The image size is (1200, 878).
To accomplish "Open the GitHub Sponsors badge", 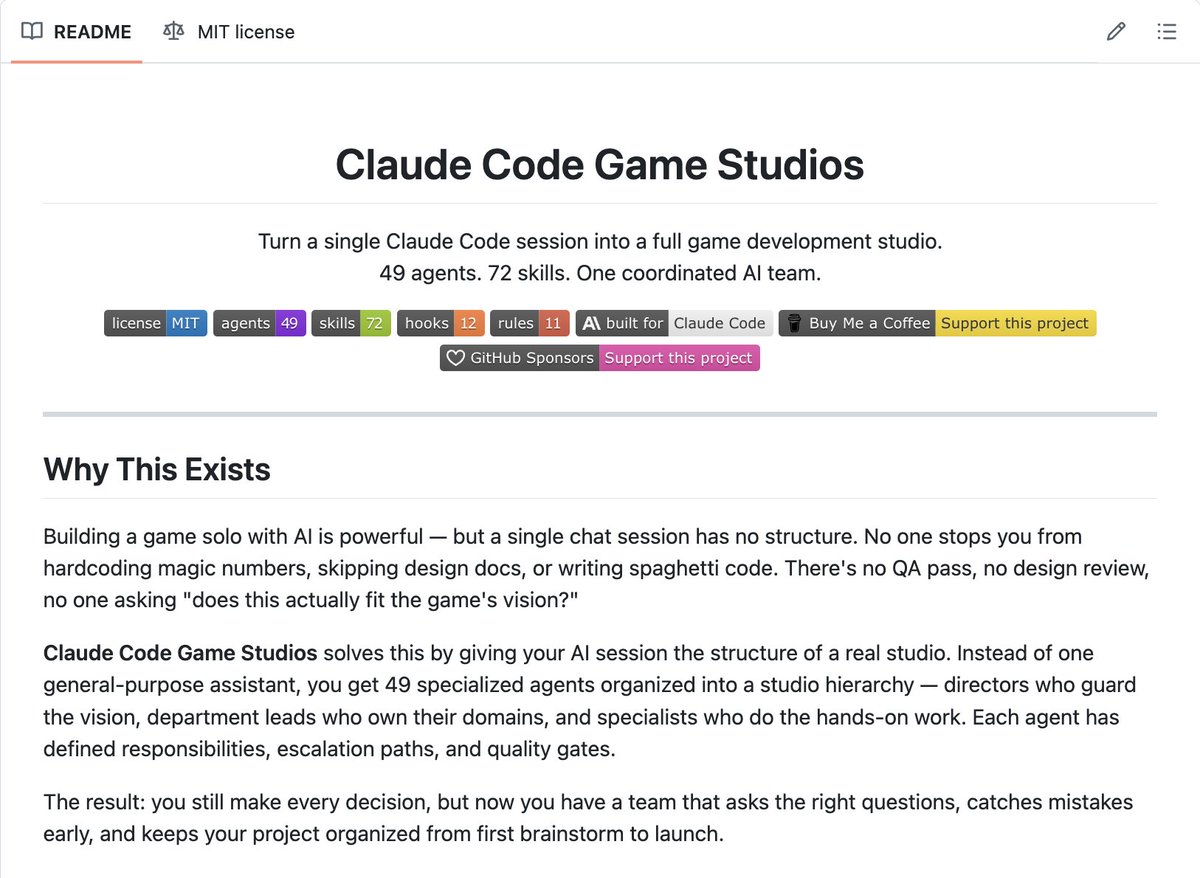I will coord(600,357).
